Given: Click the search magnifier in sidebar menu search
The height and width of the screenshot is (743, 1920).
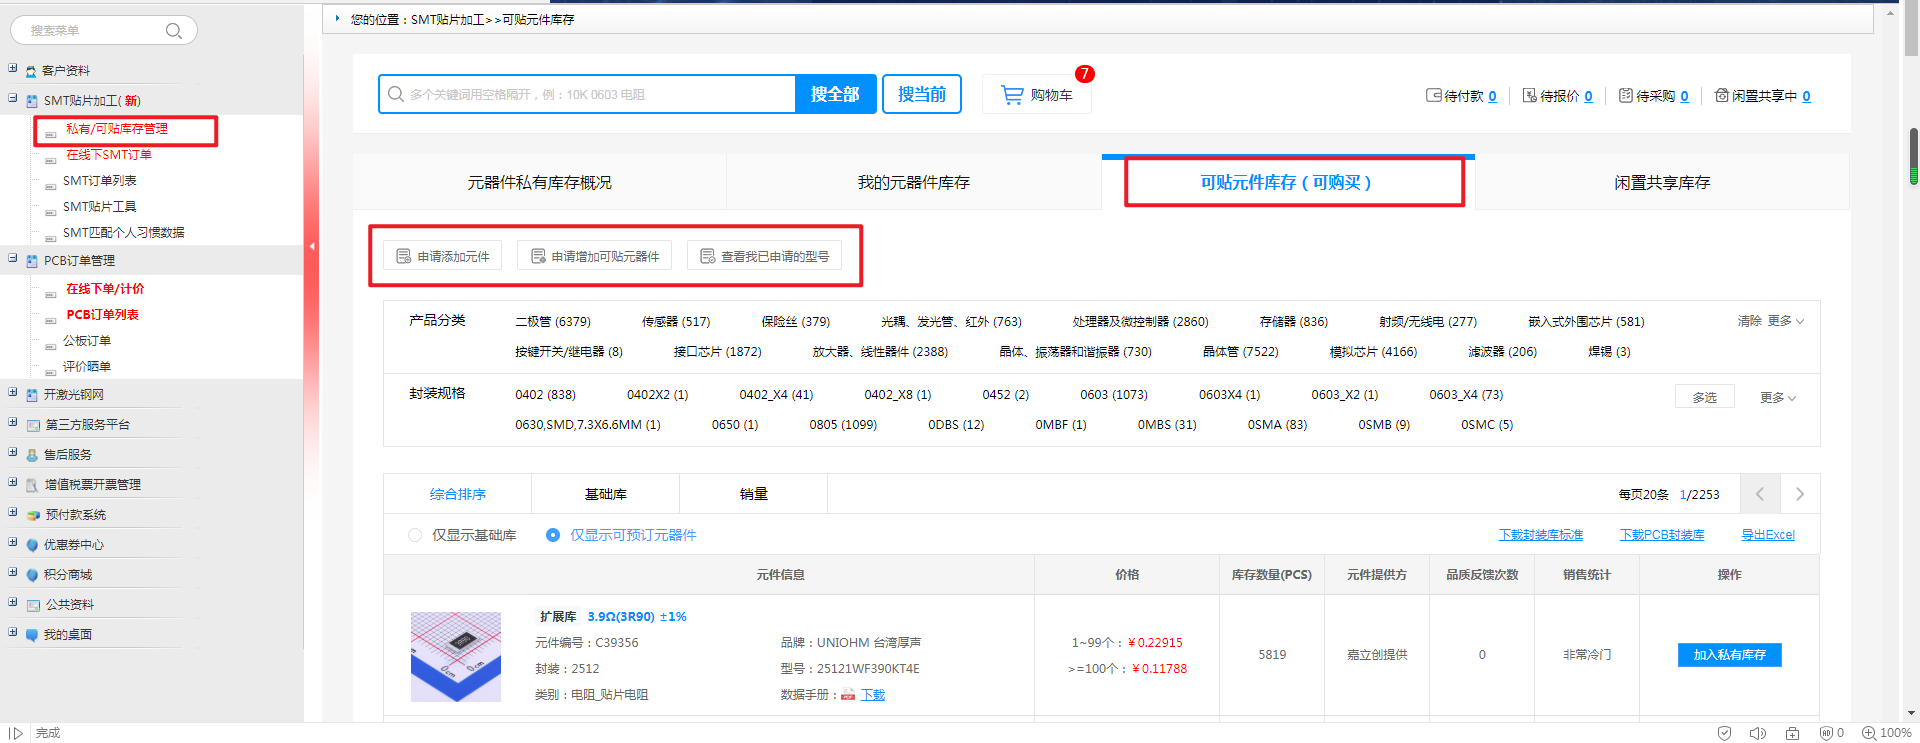Looking at the screenshot, I should [174, 31].
